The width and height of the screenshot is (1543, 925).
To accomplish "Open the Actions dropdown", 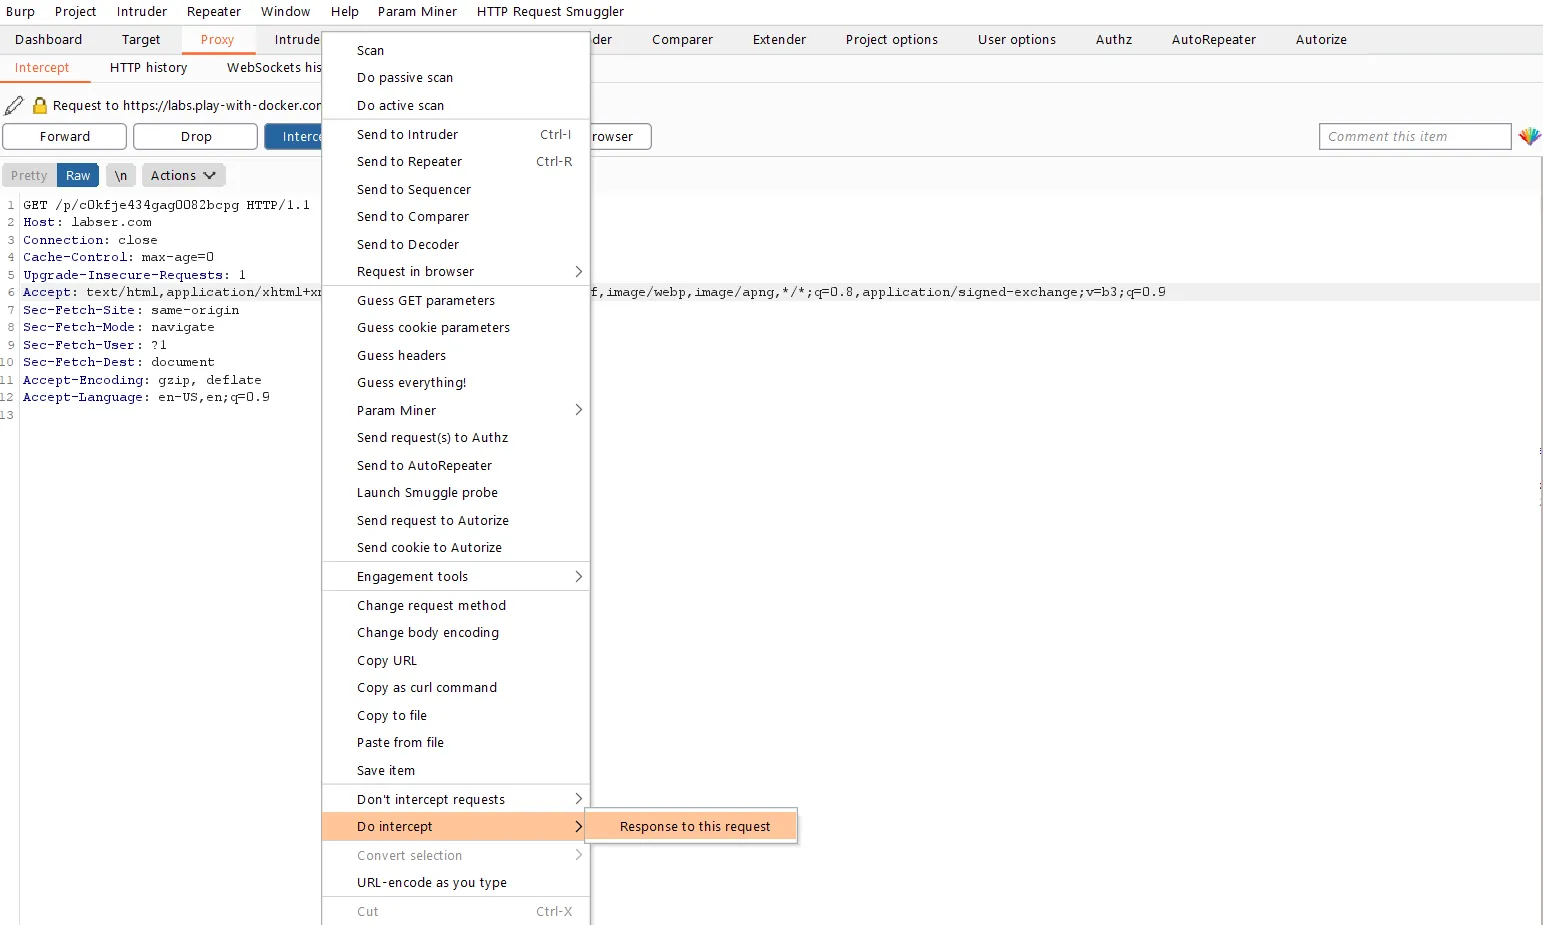I will point(183,175).
